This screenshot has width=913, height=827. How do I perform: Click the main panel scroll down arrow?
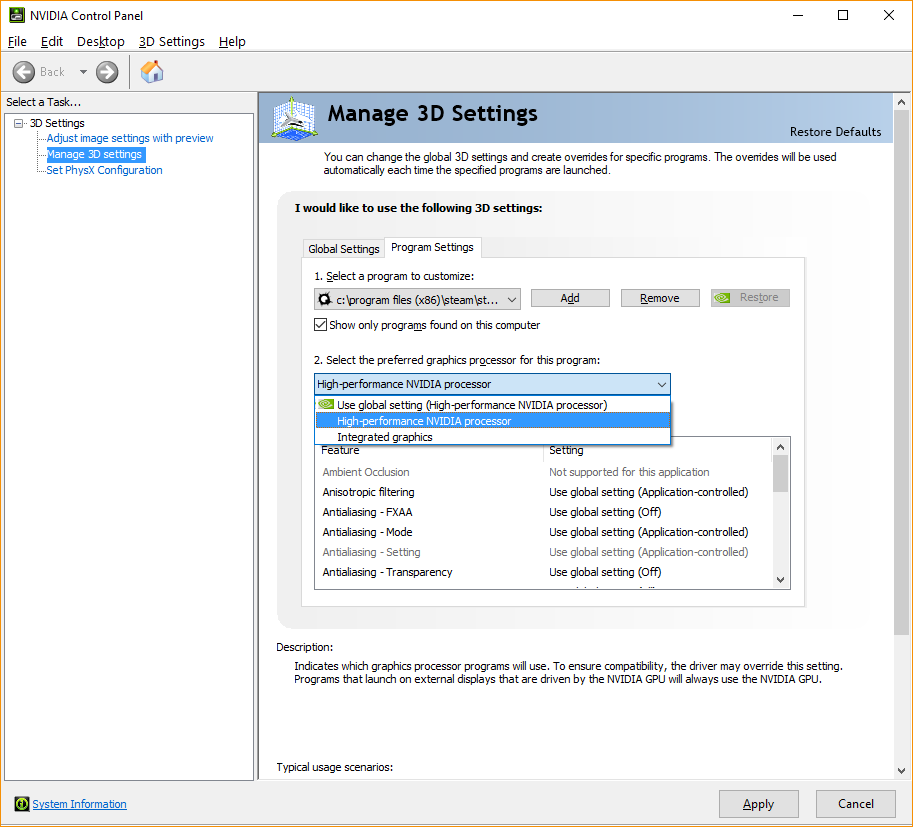click(901, 771)
